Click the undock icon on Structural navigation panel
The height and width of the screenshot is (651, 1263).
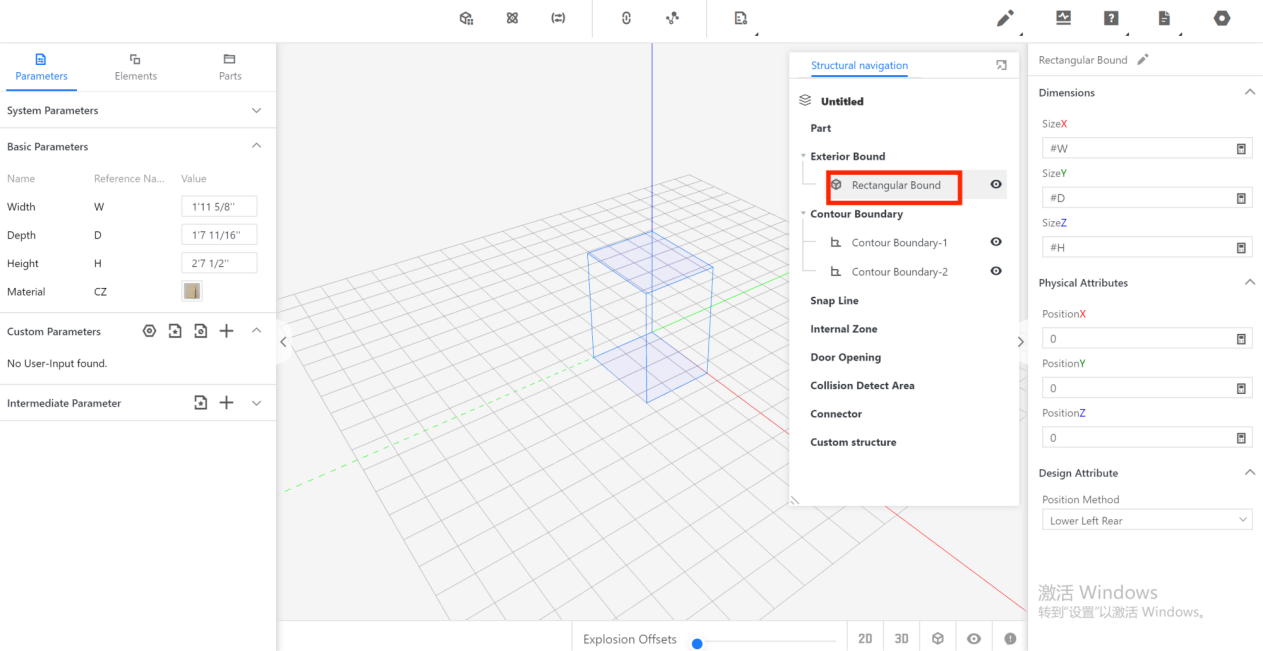(1001, 66)
